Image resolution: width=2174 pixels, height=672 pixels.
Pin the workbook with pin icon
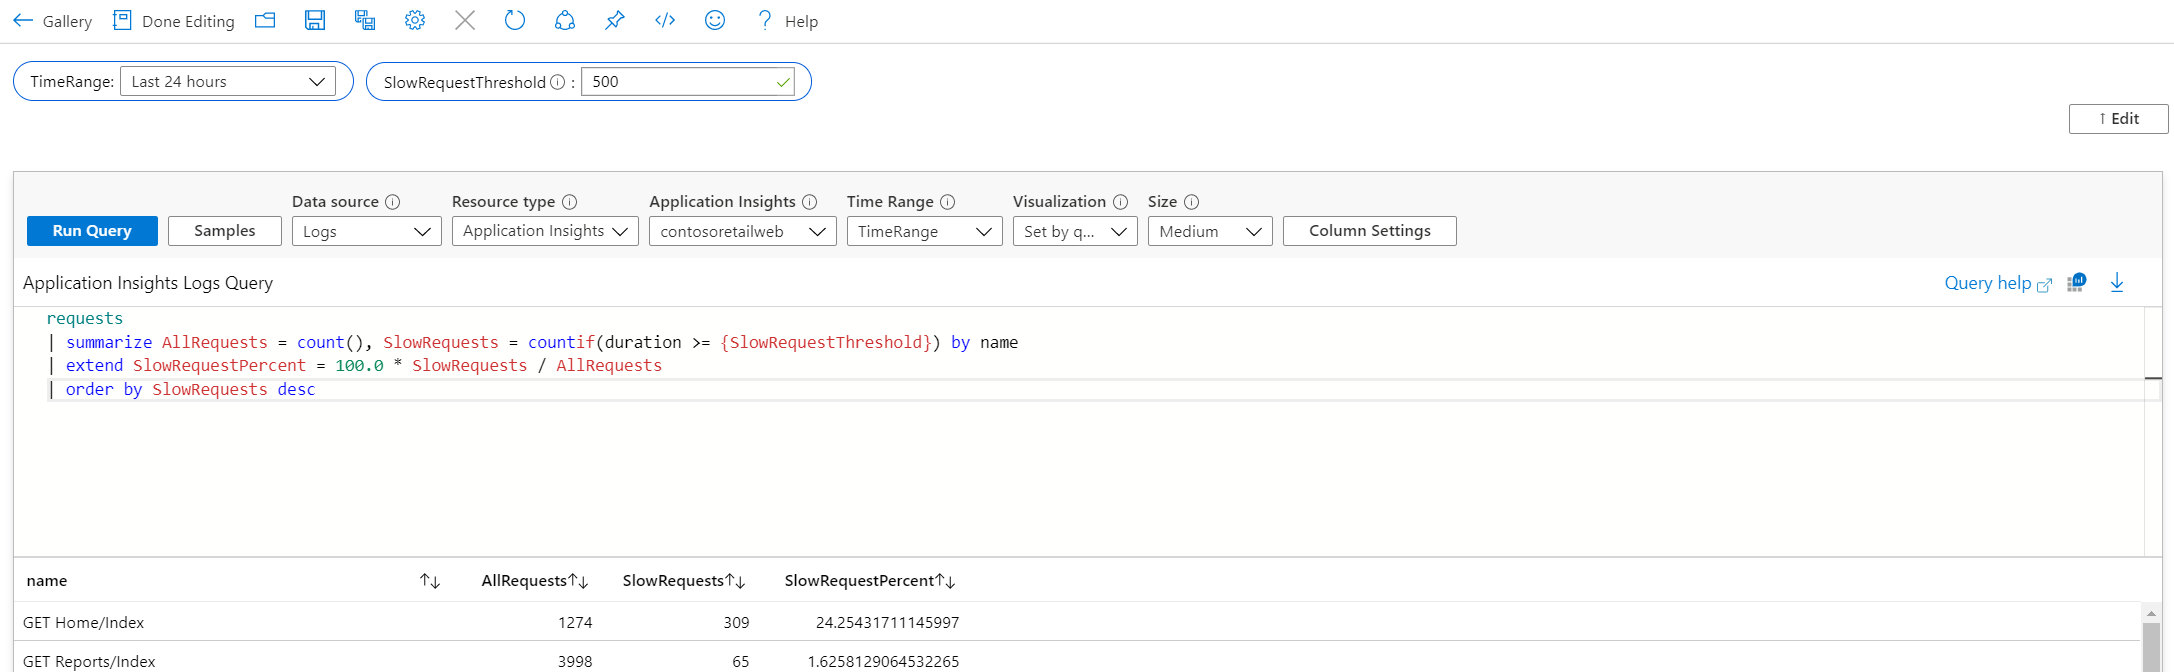click(x=615, y=20)
